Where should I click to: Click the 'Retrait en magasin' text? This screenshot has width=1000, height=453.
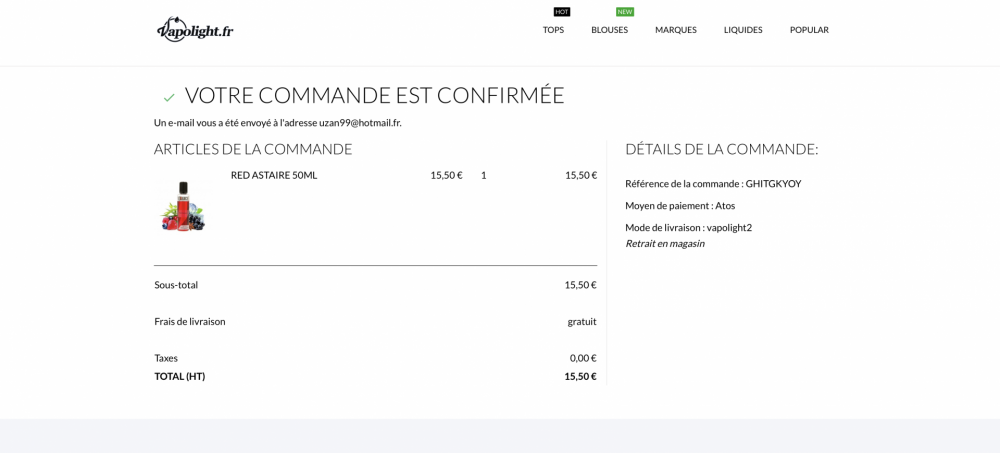pos(665,243)
